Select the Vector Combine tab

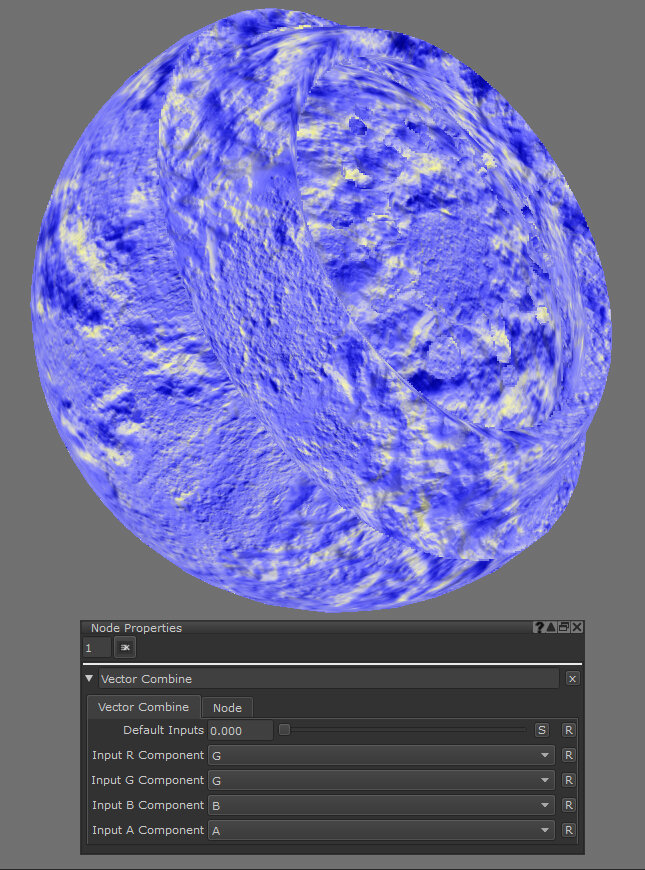pos(143,707)
